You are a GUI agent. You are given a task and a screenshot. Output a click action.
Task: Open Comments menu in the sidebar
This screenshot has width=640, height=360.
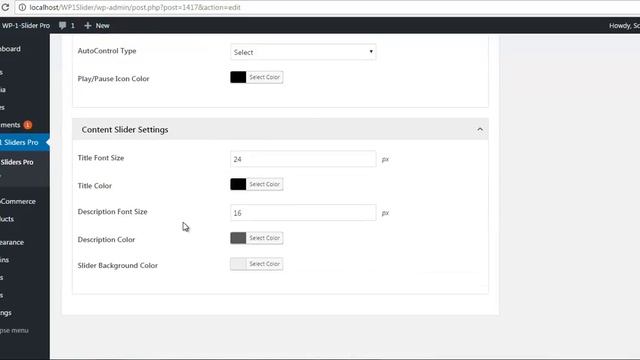point(10,125)
